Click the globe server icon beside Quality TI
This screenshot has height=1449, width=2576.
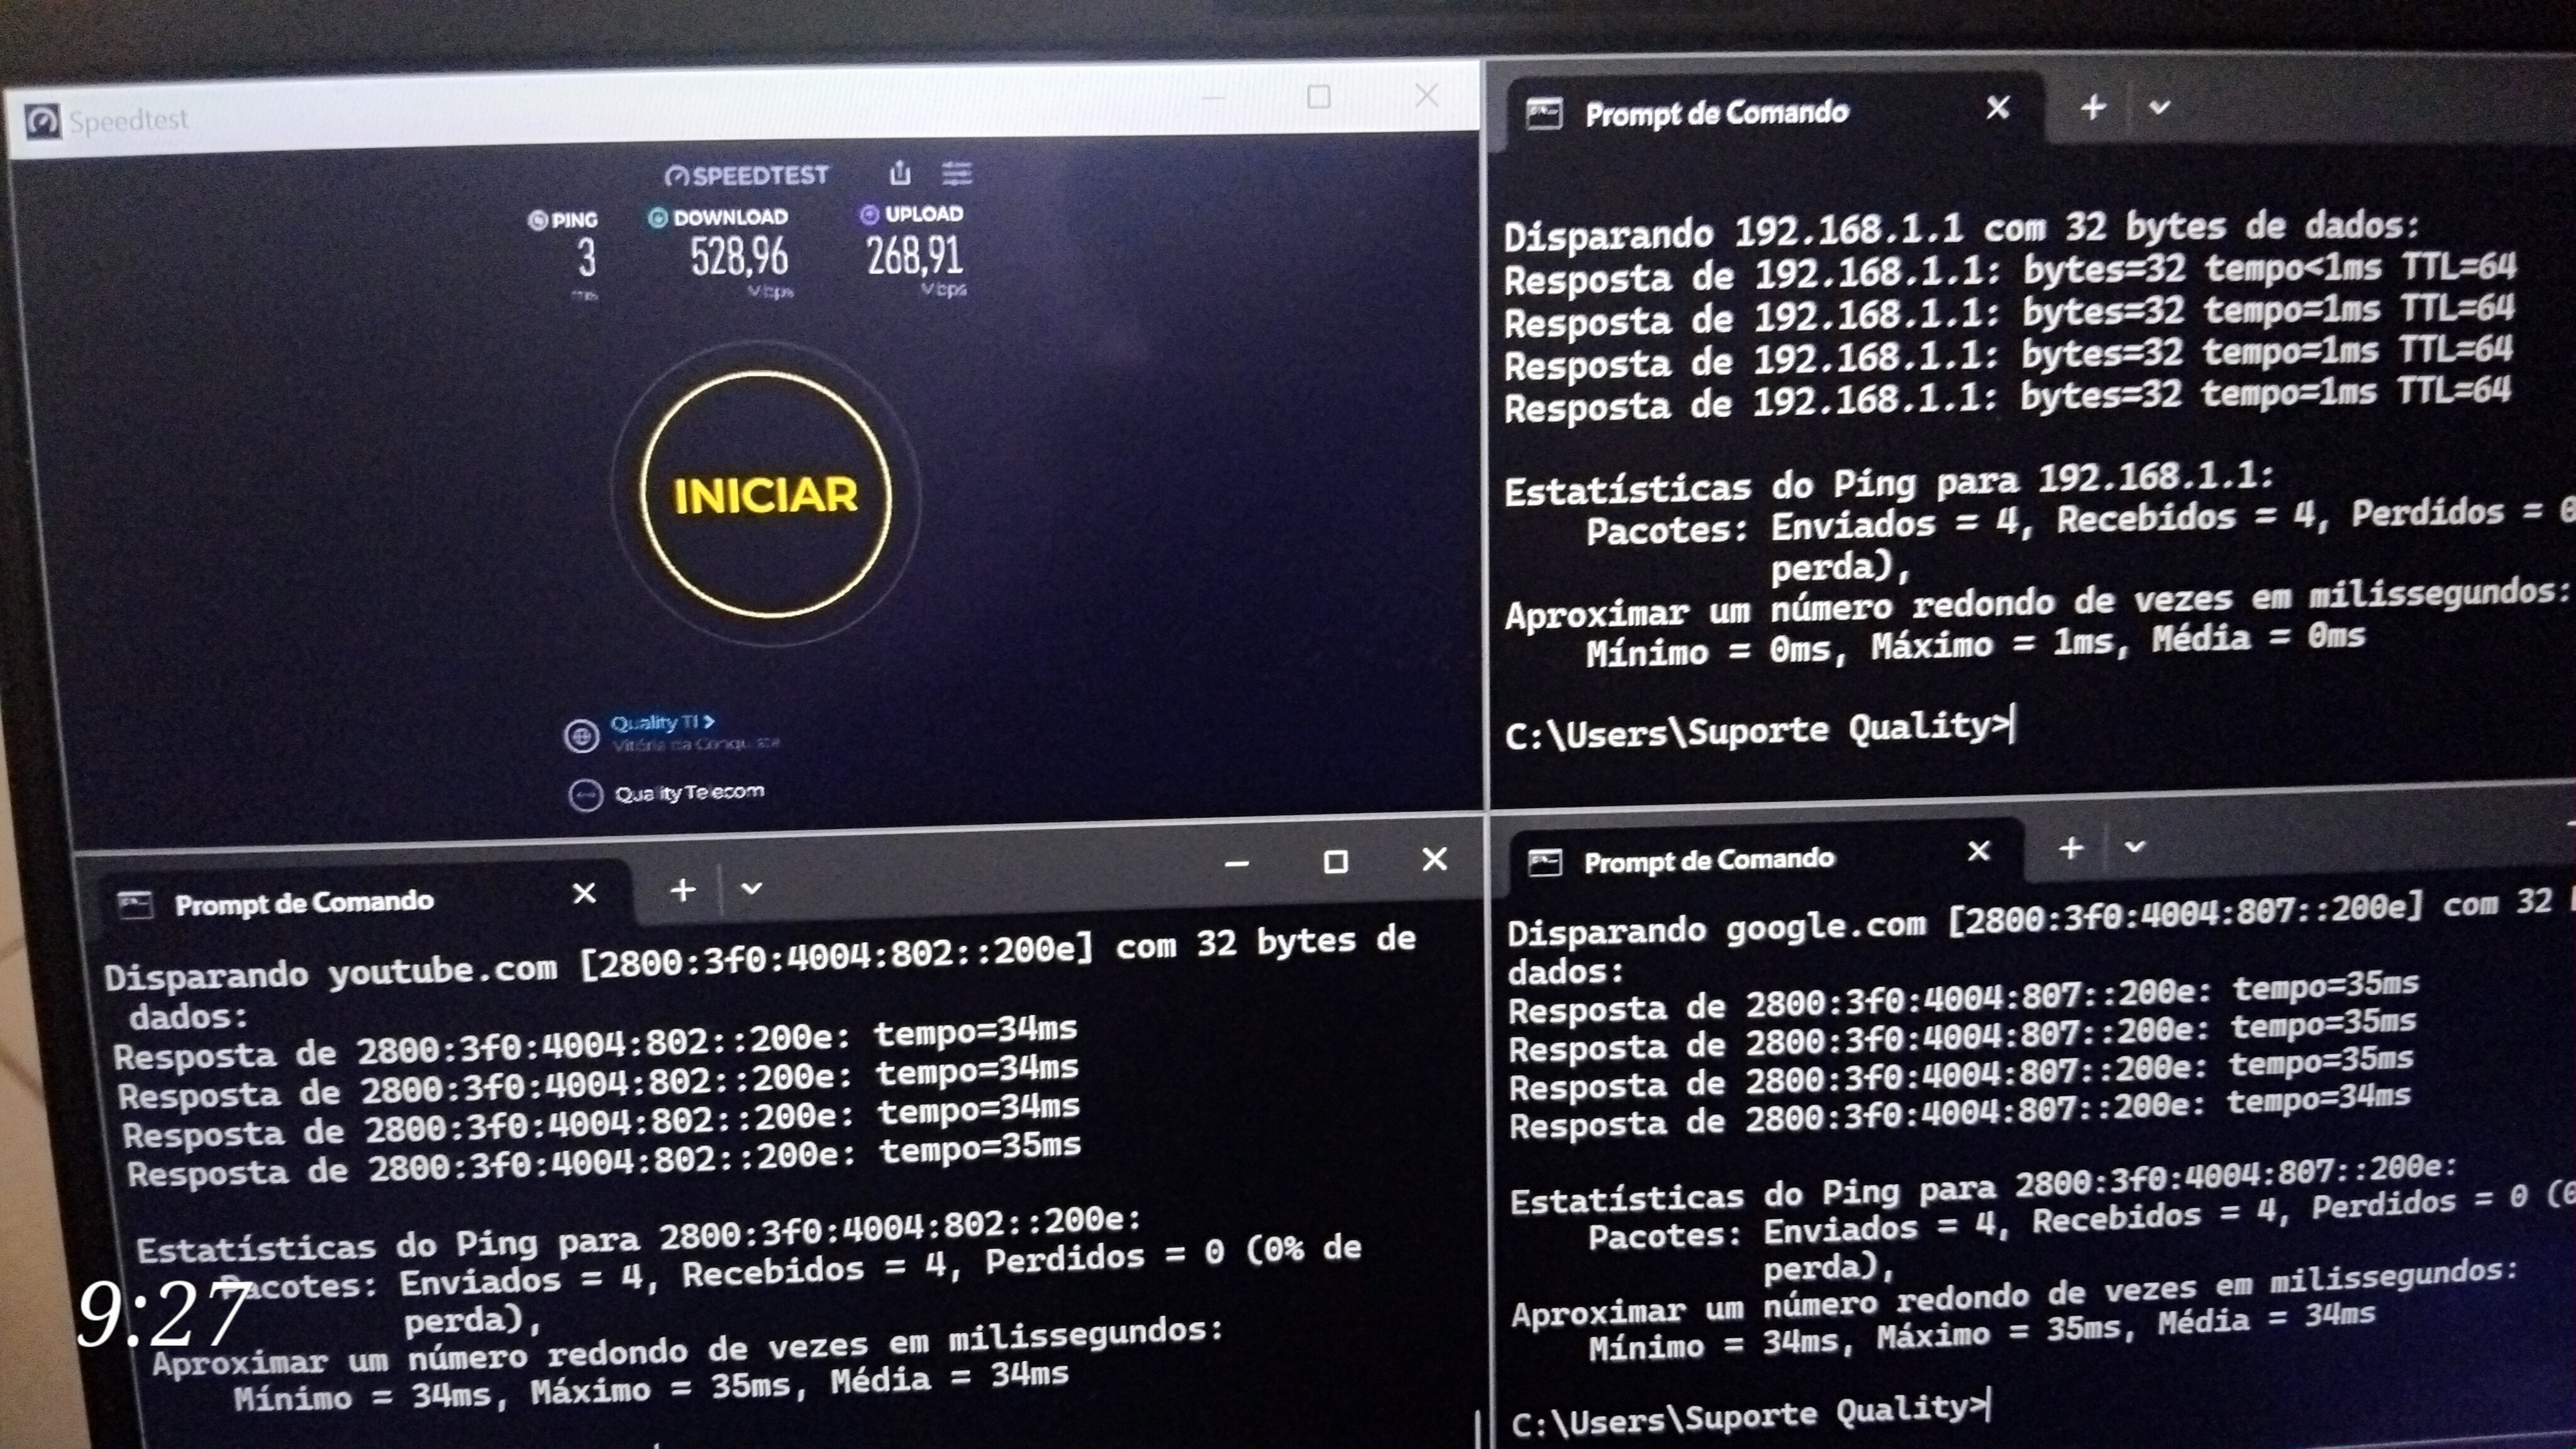click(x=581, y=736)
